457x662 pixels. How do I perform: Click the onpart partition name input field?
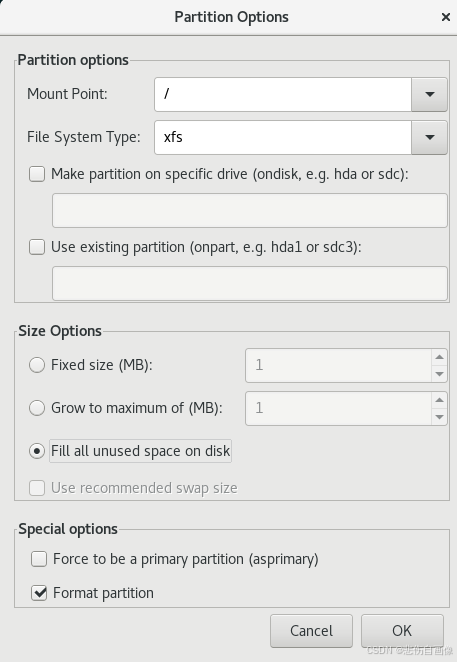pyautogui.click(x=250, y=283)
